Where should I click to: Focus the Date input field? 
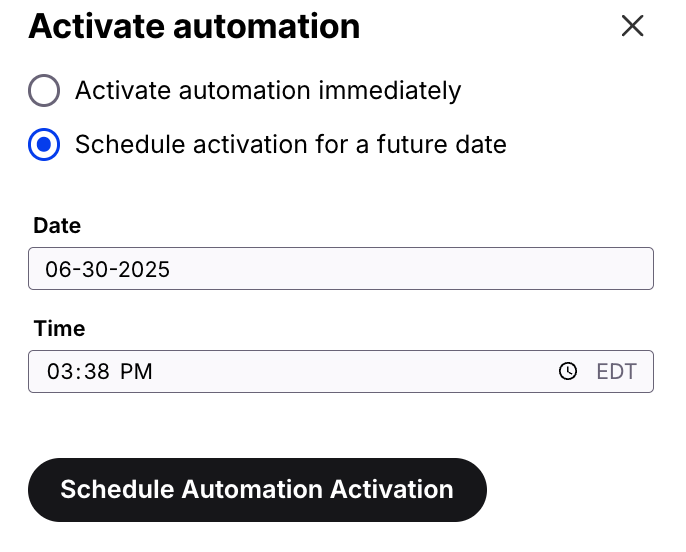(x=340, y=269)
